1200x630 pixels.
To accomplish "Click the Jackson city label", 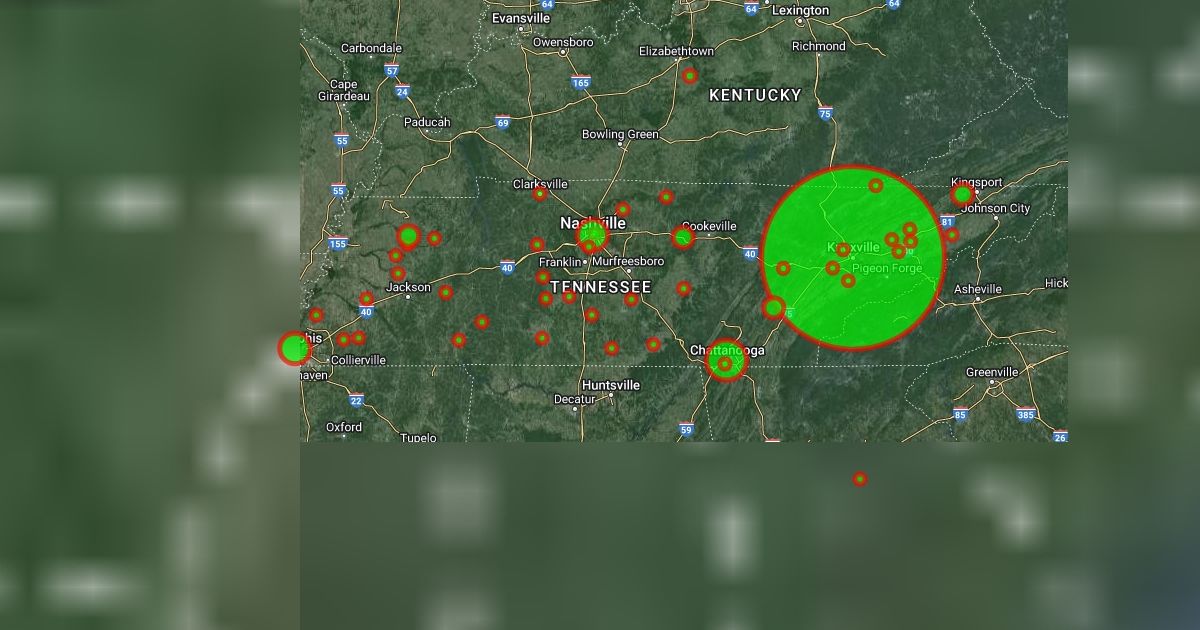I will 408,287.
